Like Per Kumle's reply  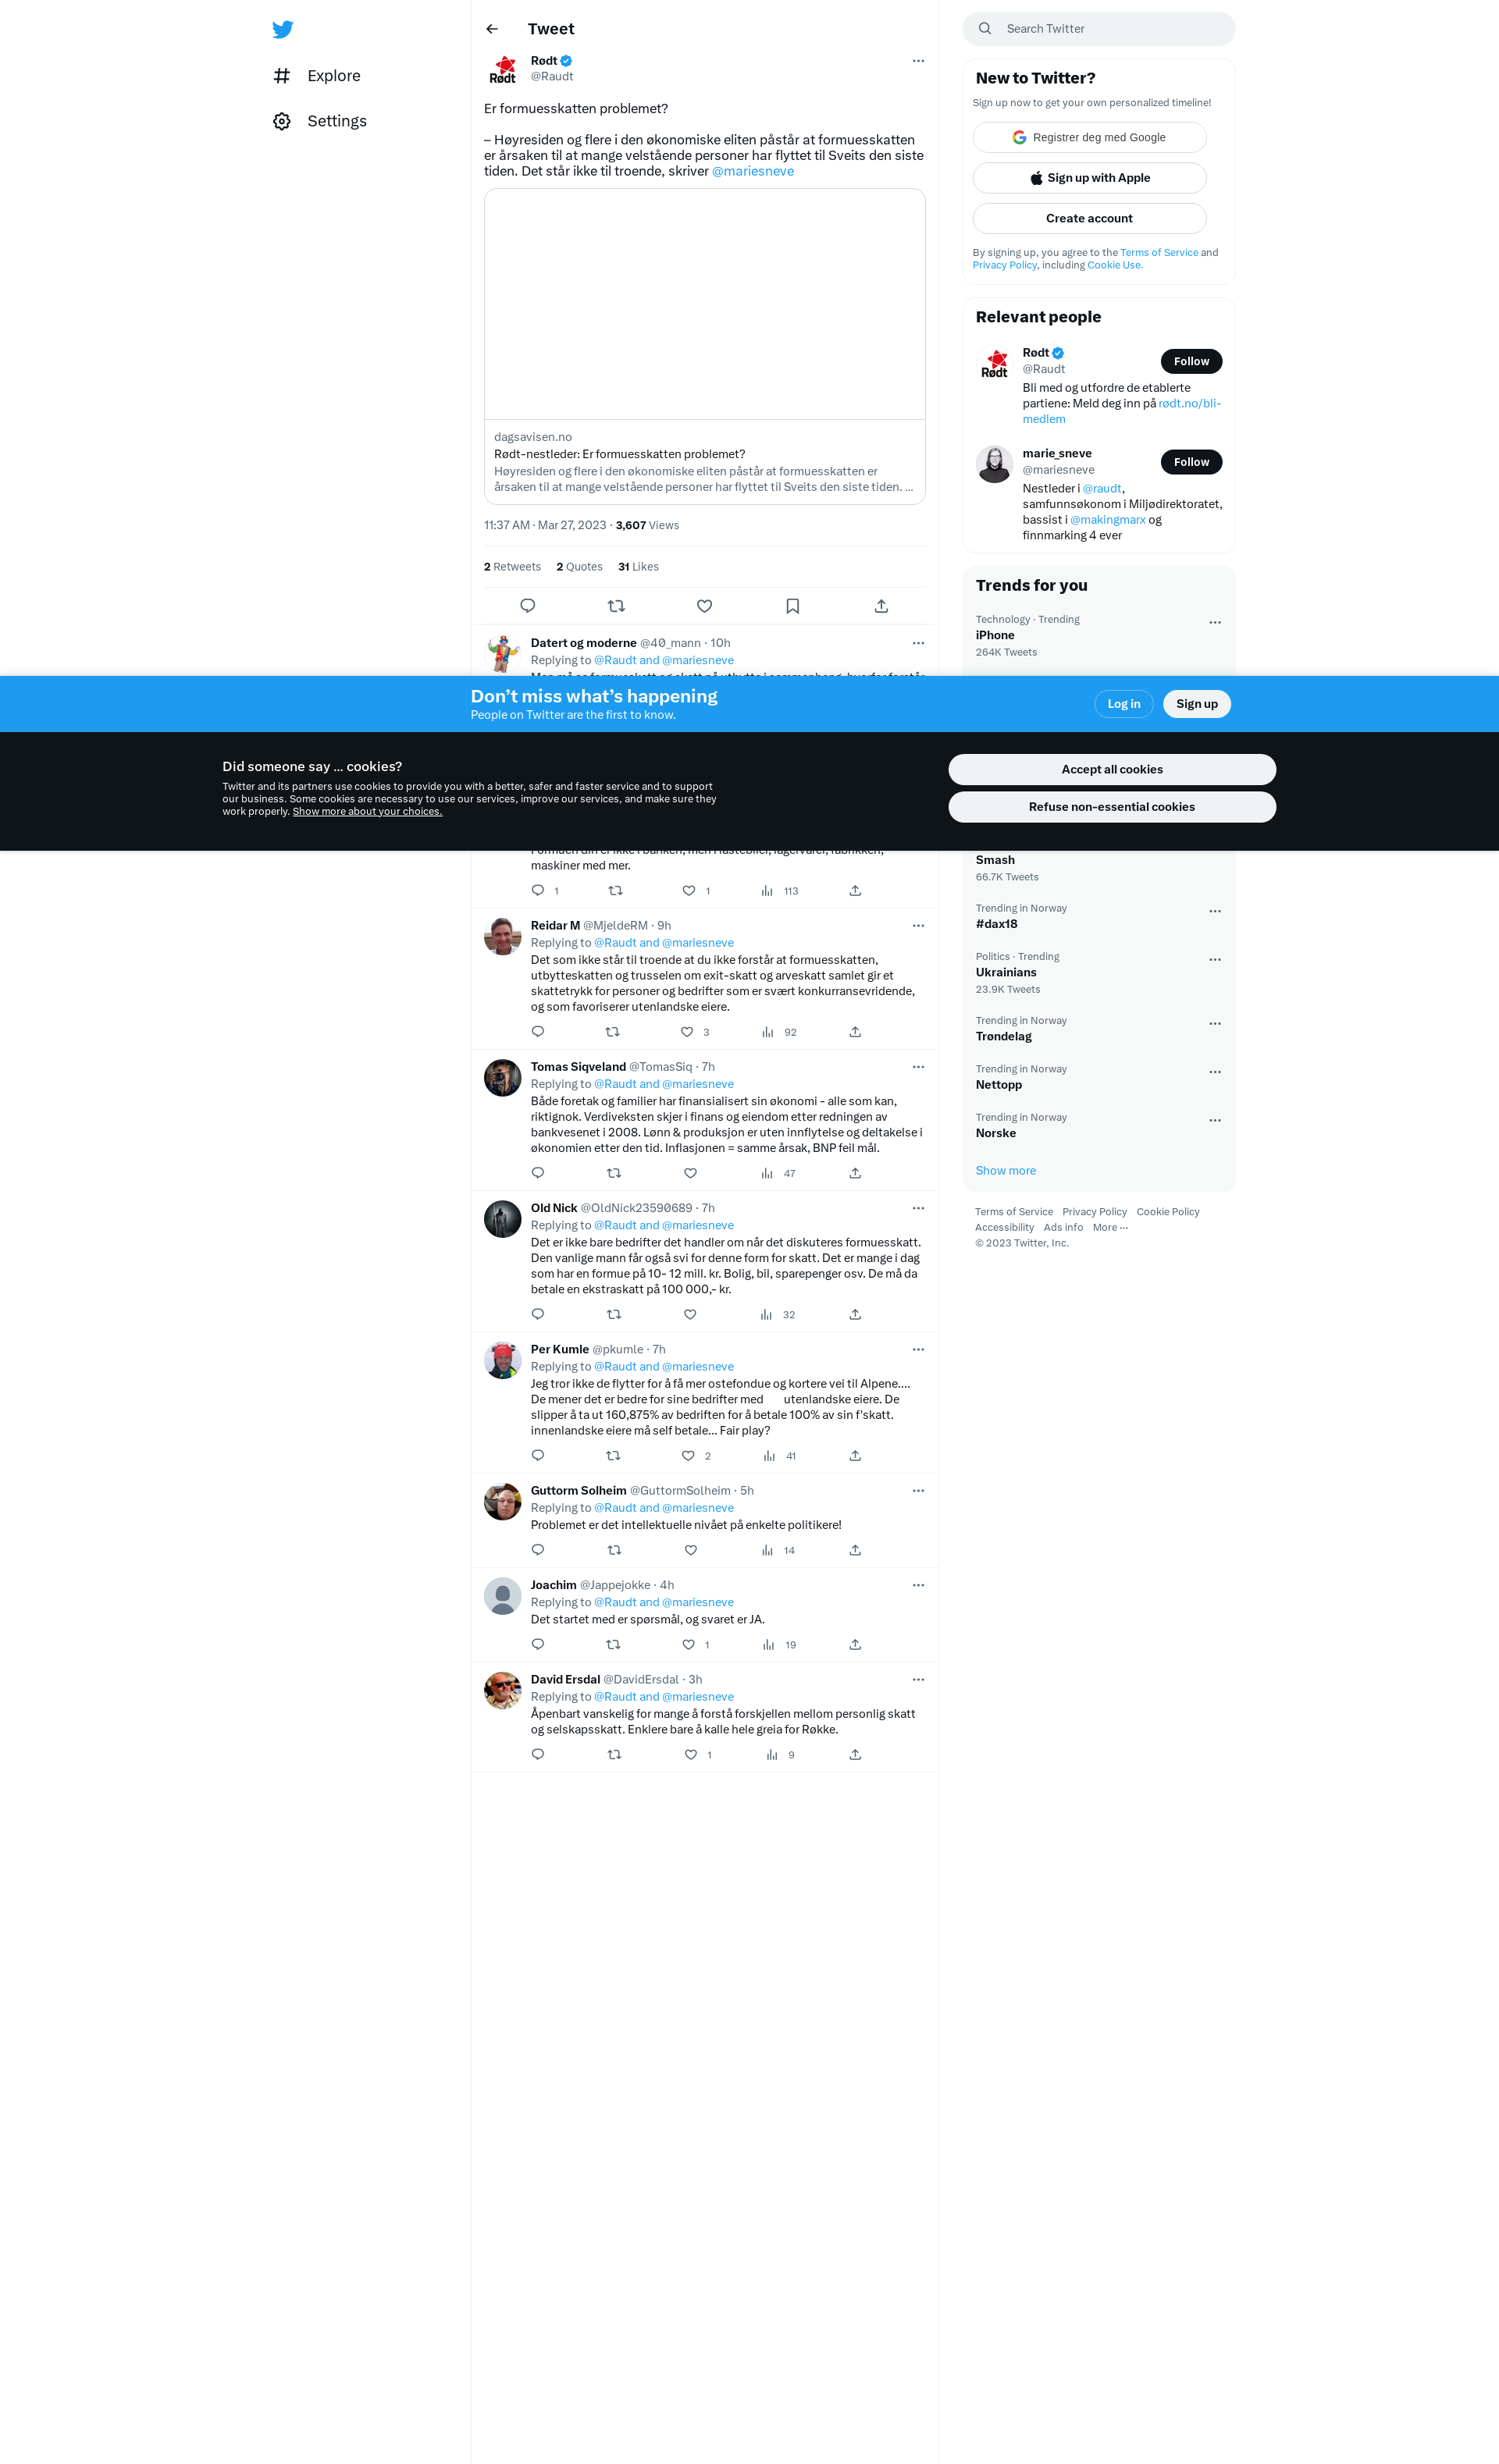688,1456
